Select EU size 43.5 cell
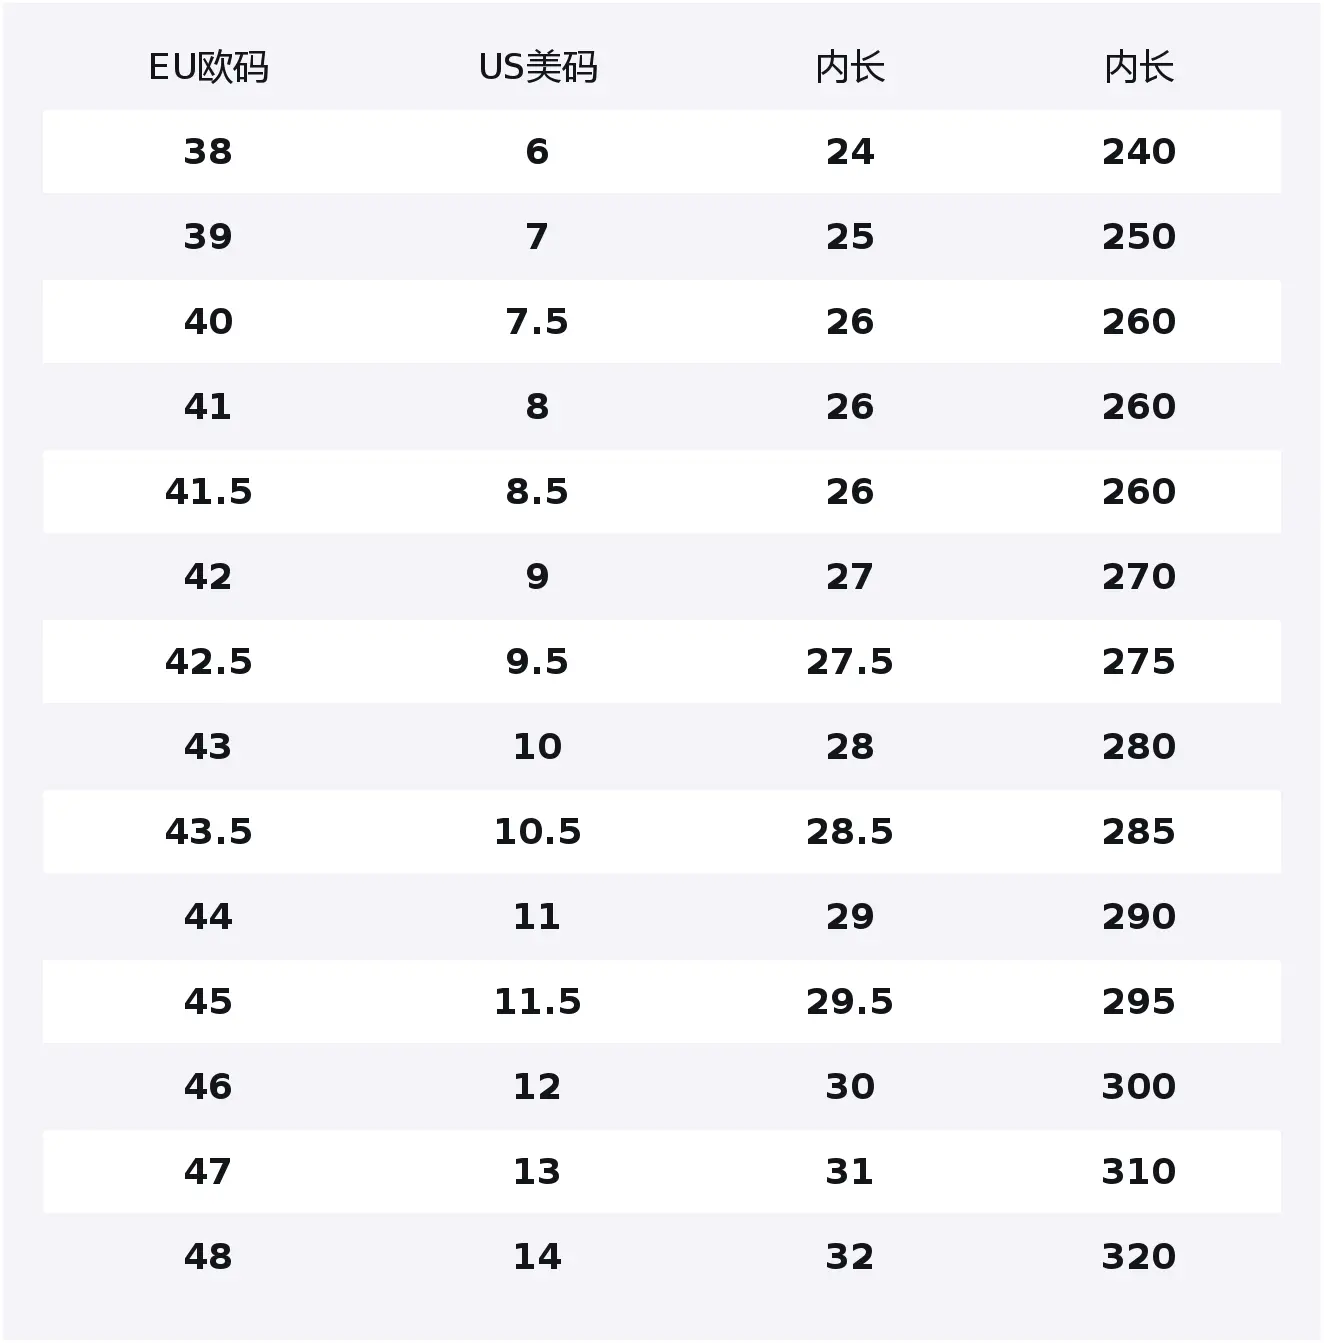The height and width of the screenshot is (1343, 1324). pyautogui.click(x=208, y=832)
